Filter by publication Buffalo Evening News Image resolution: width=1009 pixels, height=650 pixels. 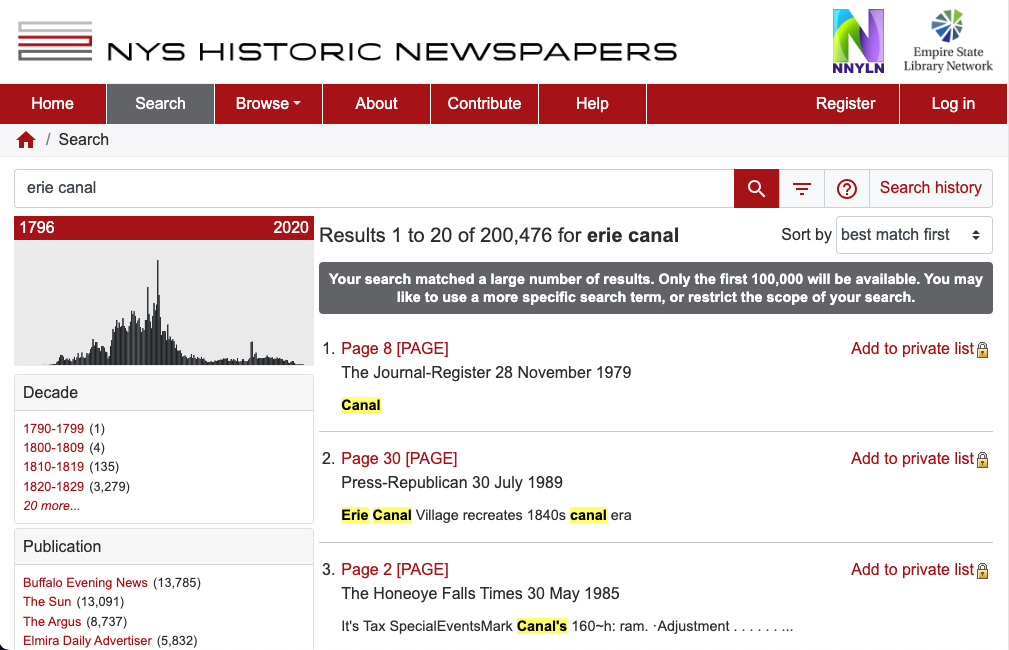(86, 583)
